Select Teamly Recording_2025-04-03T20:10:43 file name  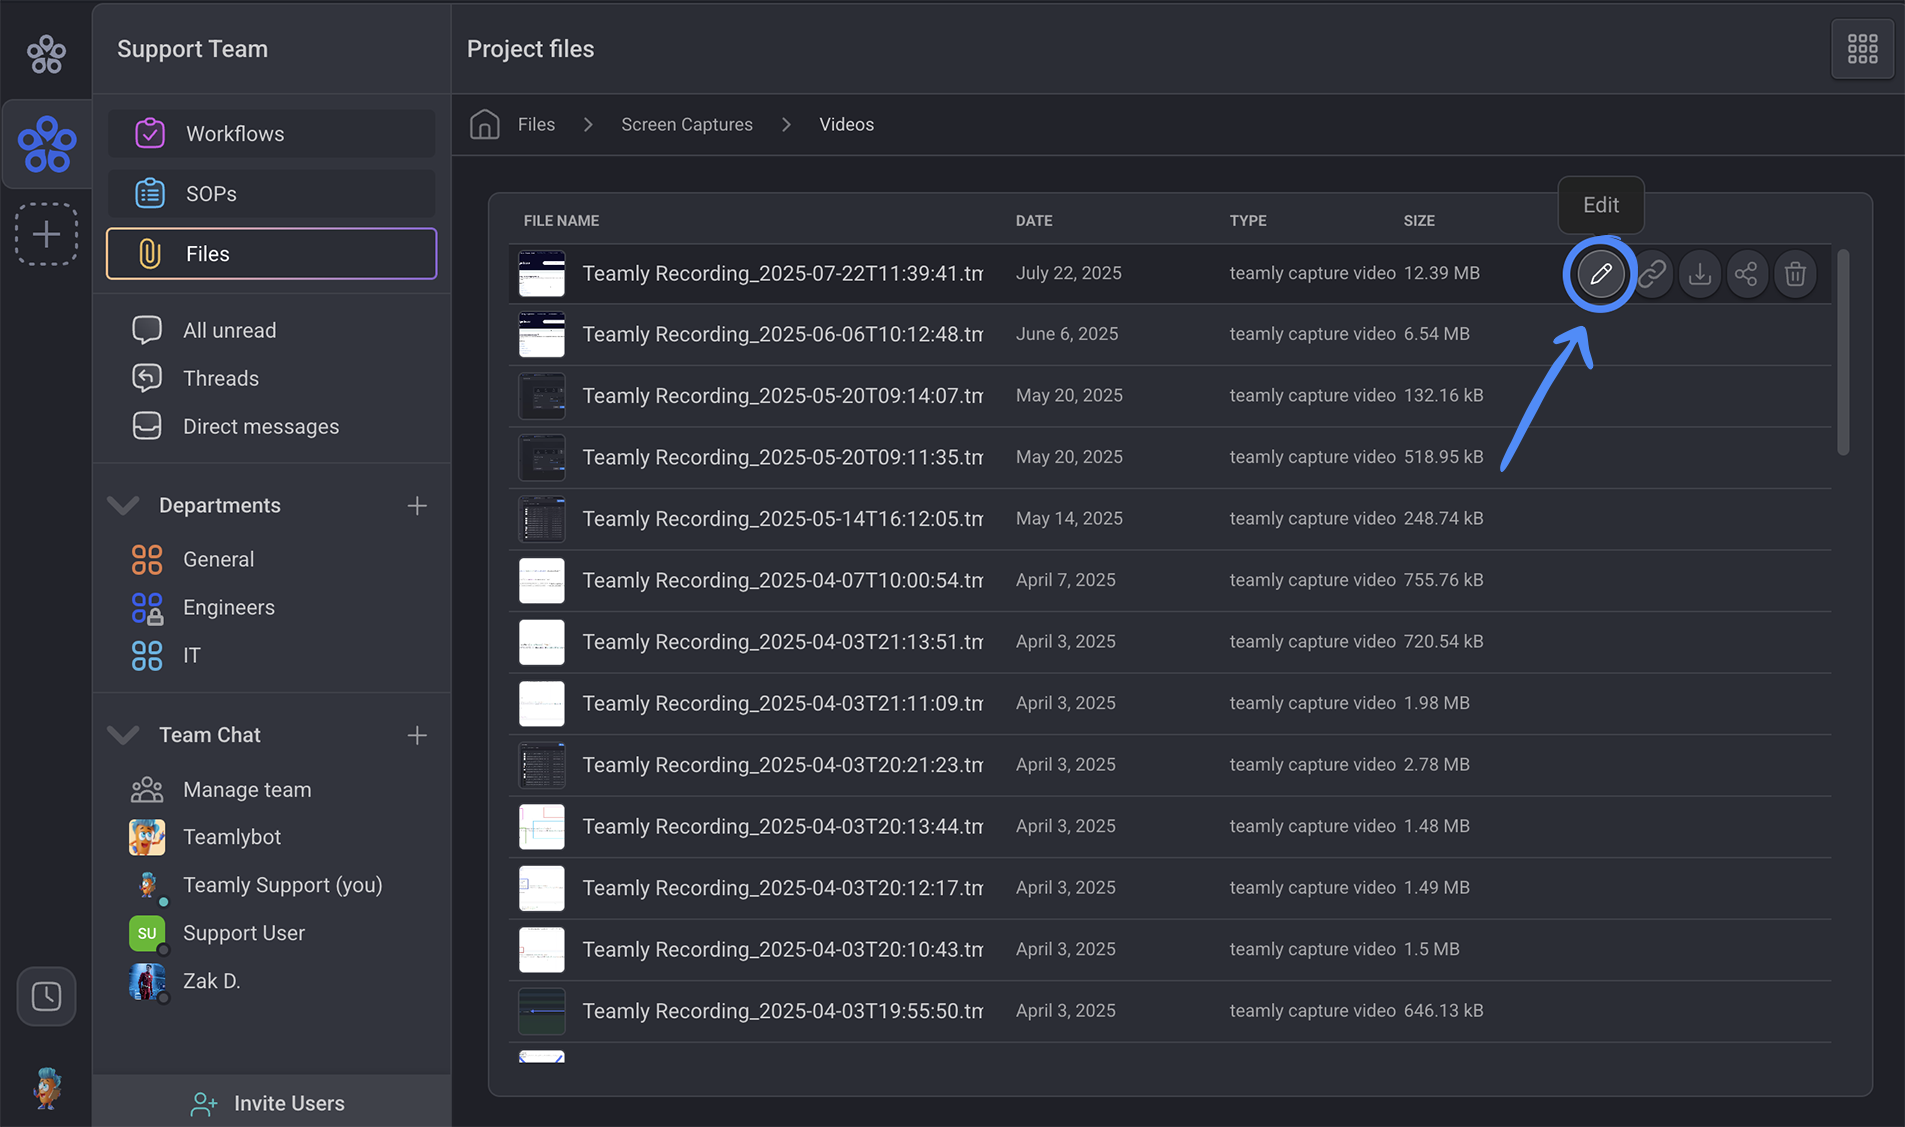pyautogui.click(x=782, y=949)
